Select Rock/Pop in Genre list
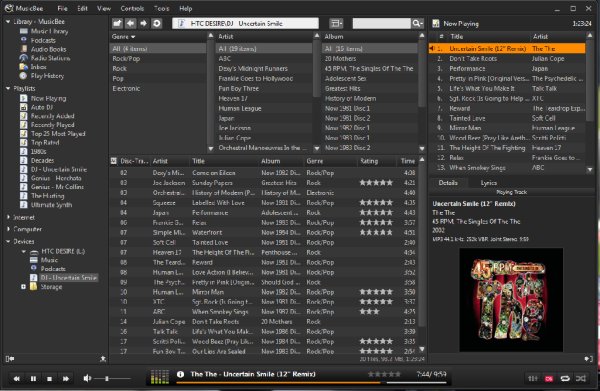The image size is (600, 391). [126, 59]
